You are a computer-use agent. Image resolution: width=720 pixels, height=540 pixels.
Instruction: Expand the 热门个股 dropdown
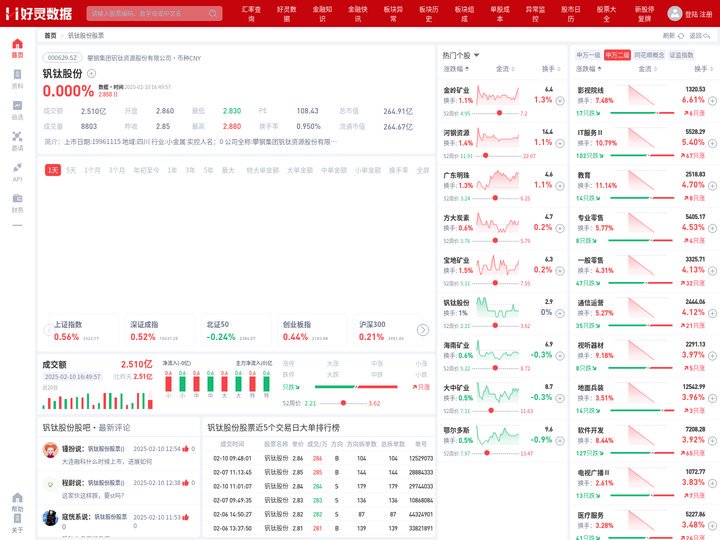pyautogui.click(x=461, y=56)
